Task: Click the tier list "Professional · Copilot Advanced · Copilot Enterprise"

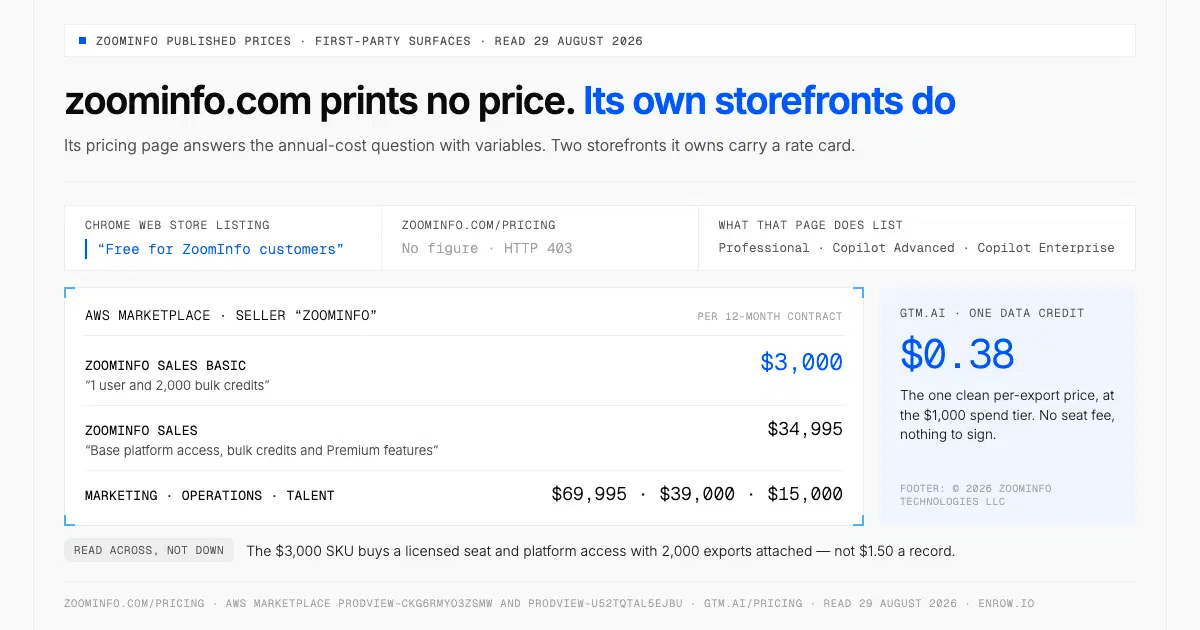Action: coord(916,248)
